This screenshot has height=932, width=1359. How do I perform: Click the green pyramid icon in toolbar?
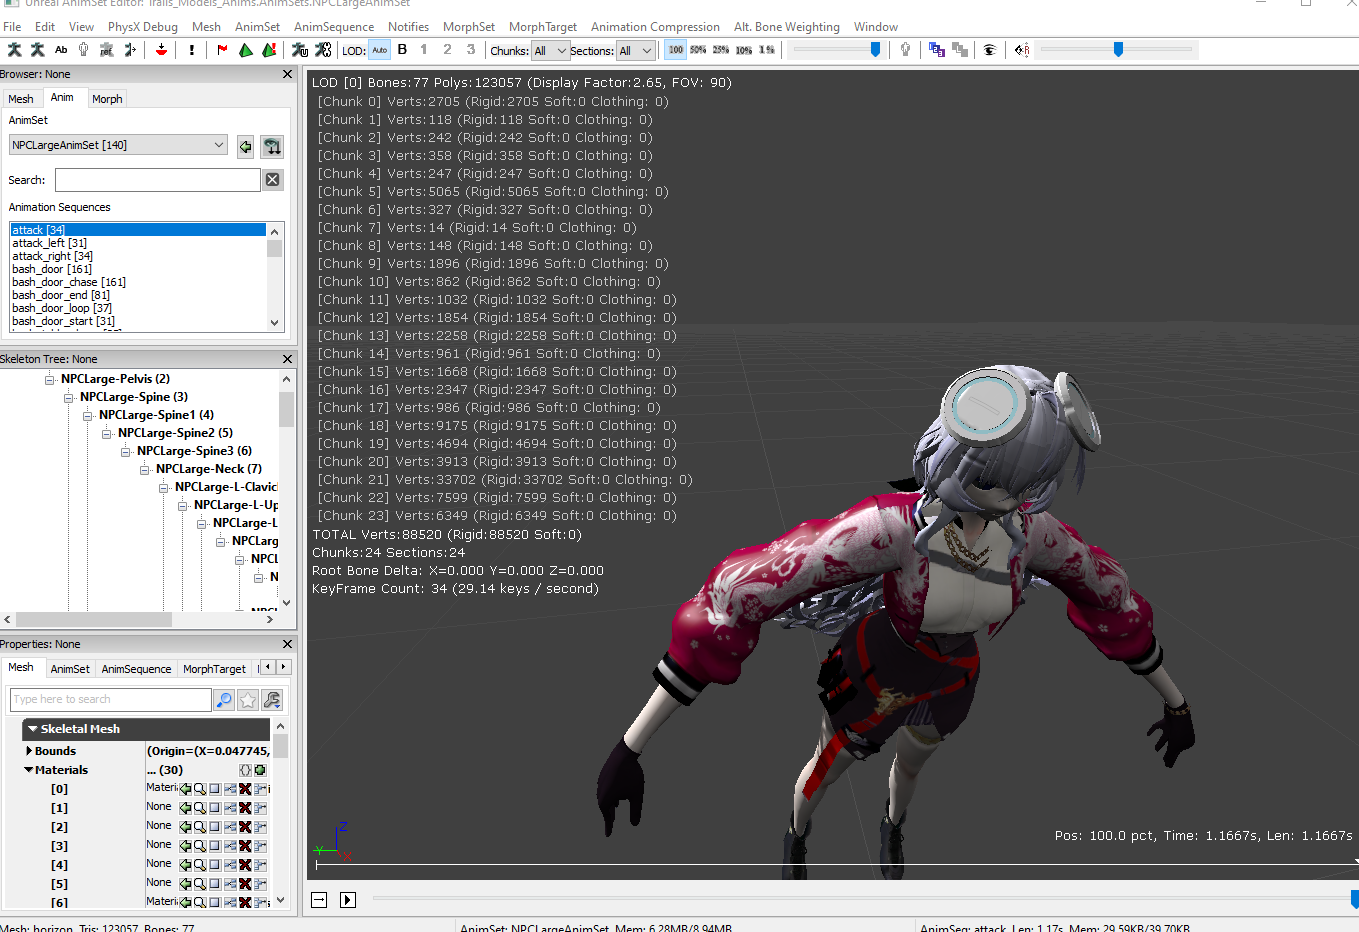[246, 50]
